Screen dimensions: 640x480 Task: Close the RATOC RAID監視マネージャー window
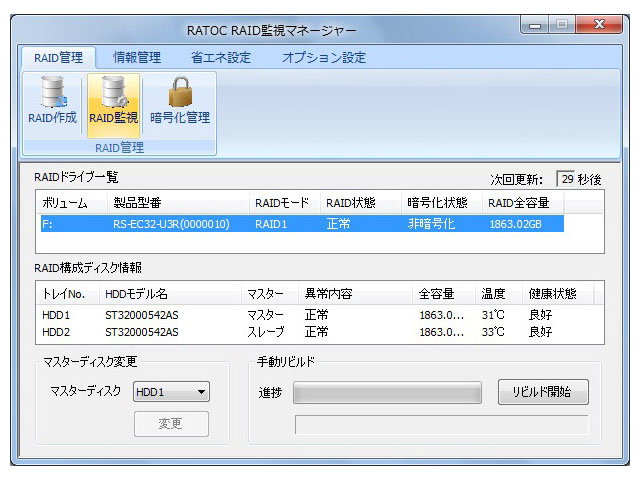coord(599,25)
